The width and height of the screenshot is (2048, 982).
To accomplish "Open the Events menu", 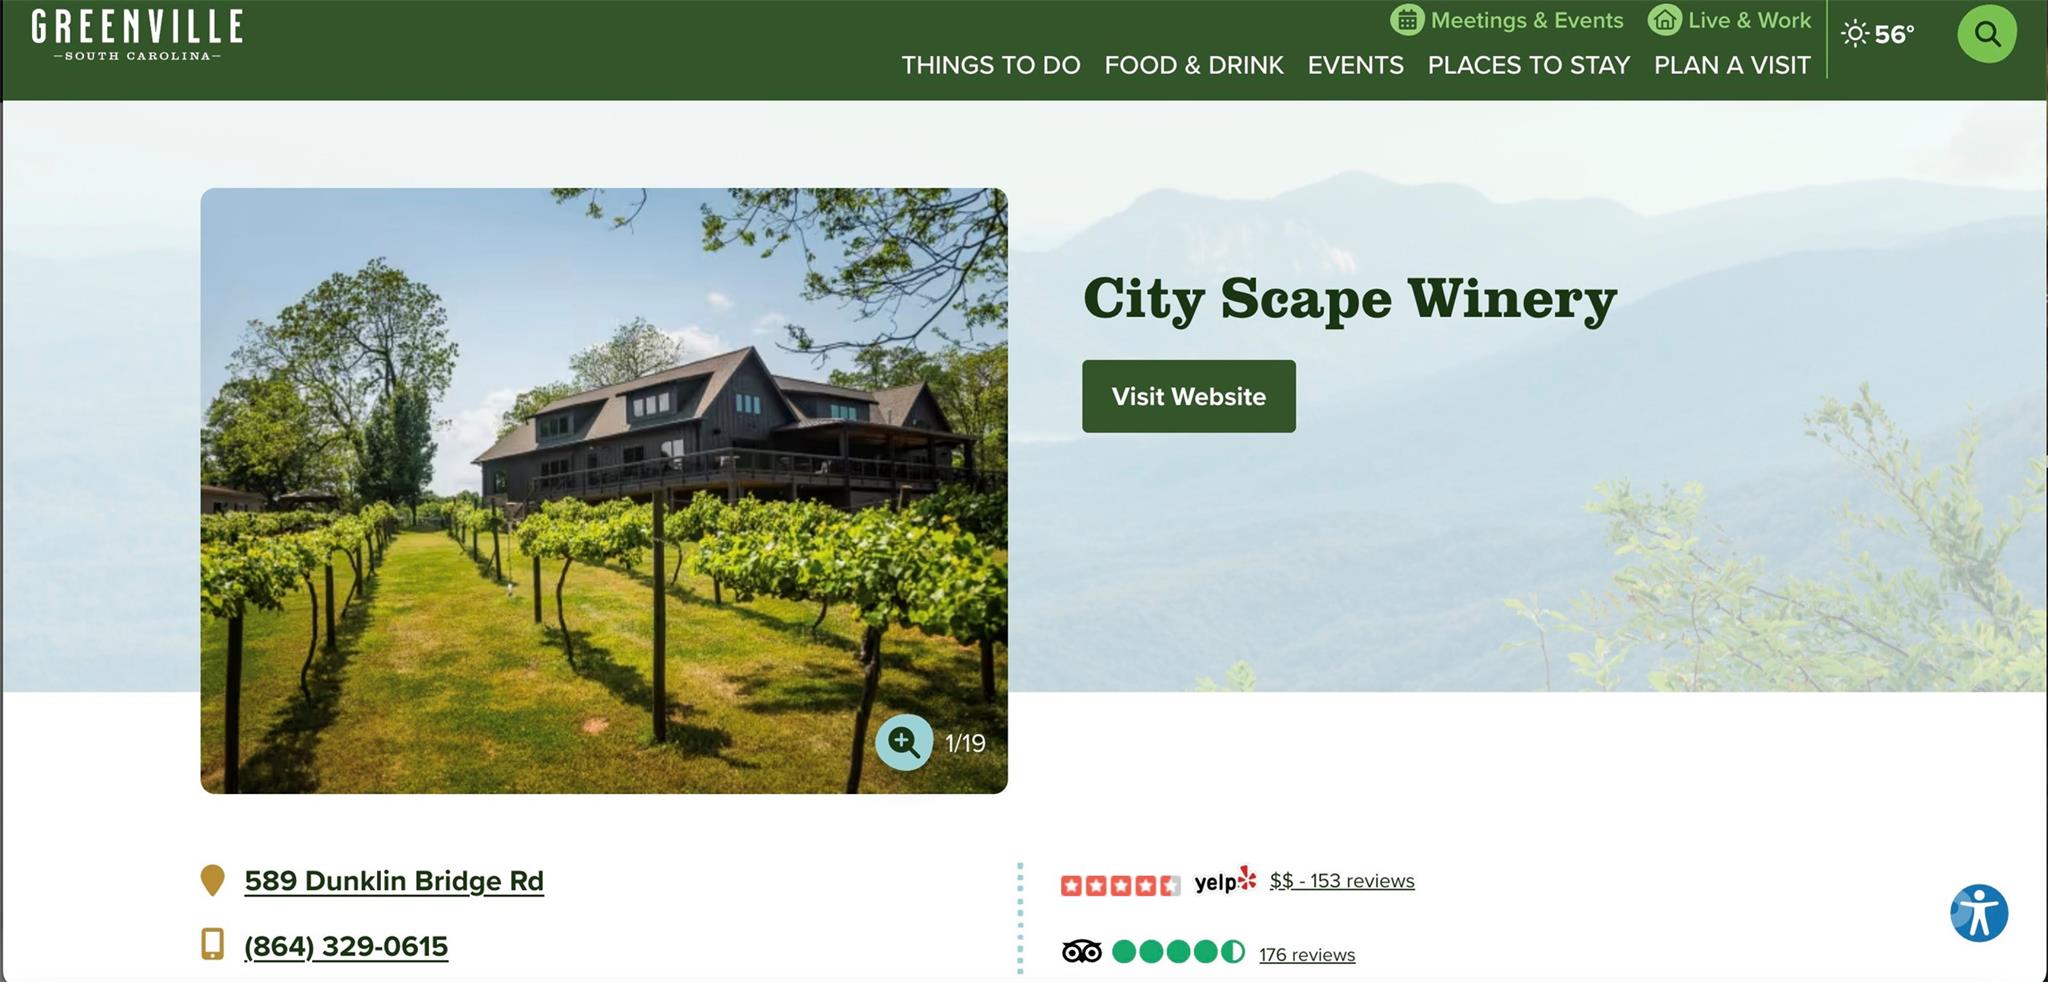I will (x=1355, y=65).
